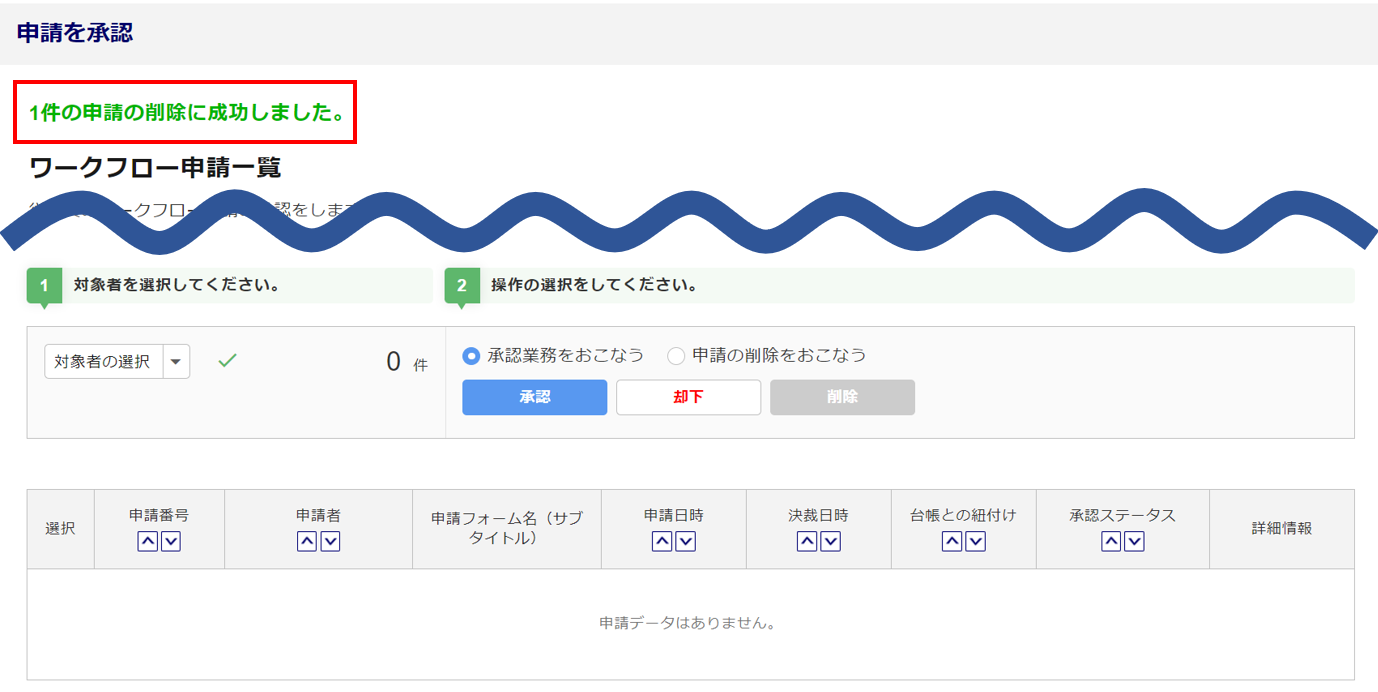The width and height of the screenshot is (1378, 692).
Task: Sort 承認ステータス column ascending
Action: click(1110, 541)
